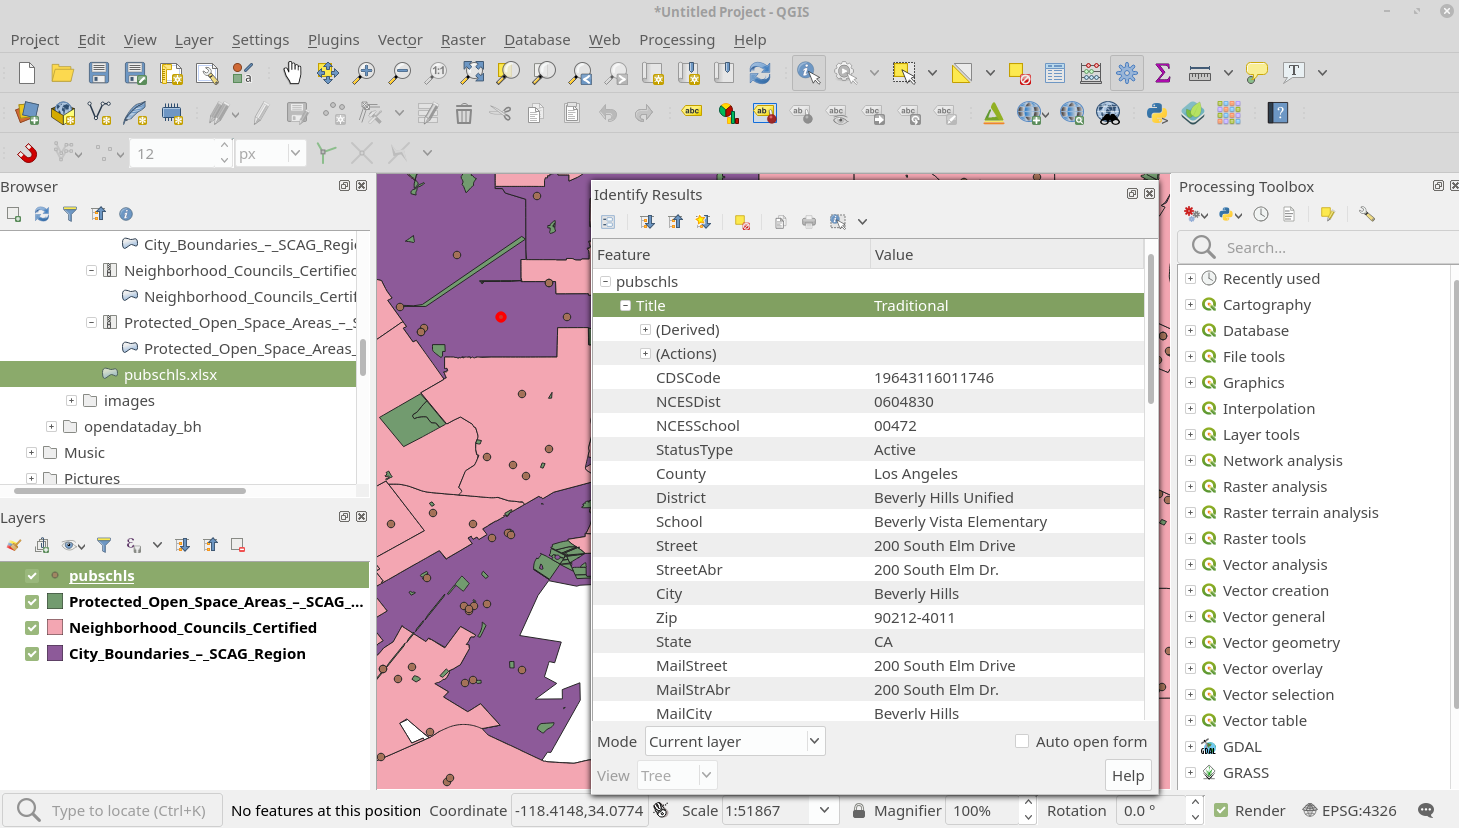The image size is (1459, 828).
Task: Open the Project menu
Action: [35, 40]
